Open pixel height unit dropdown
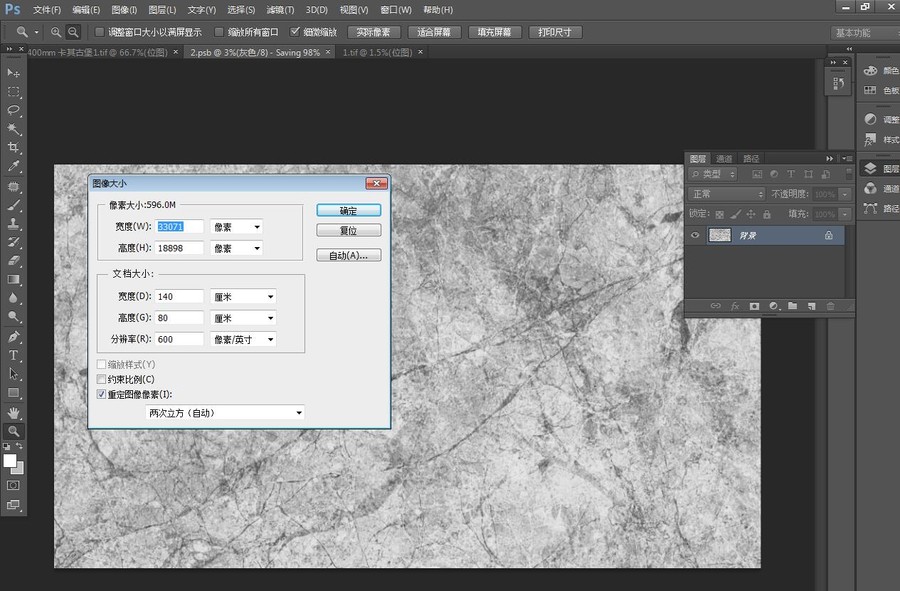Viewport: 900px width, 591px height. [x=236, y=248]
